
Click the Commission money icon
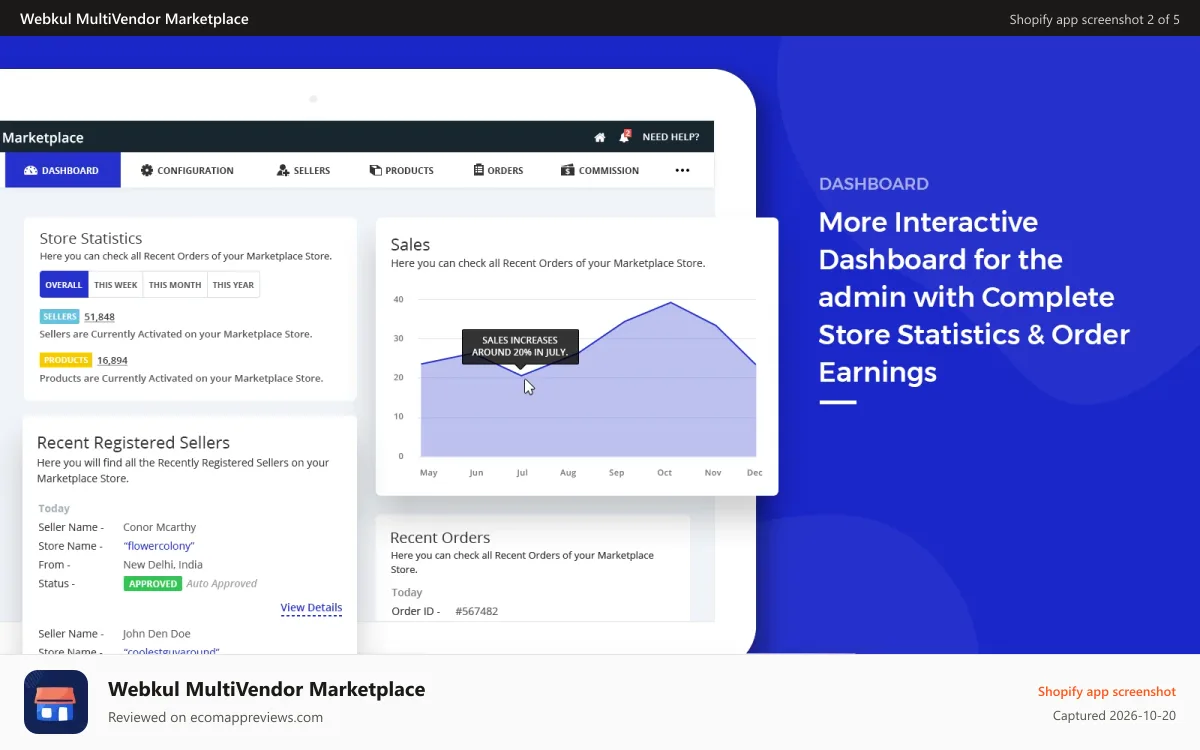coord(568,170)
